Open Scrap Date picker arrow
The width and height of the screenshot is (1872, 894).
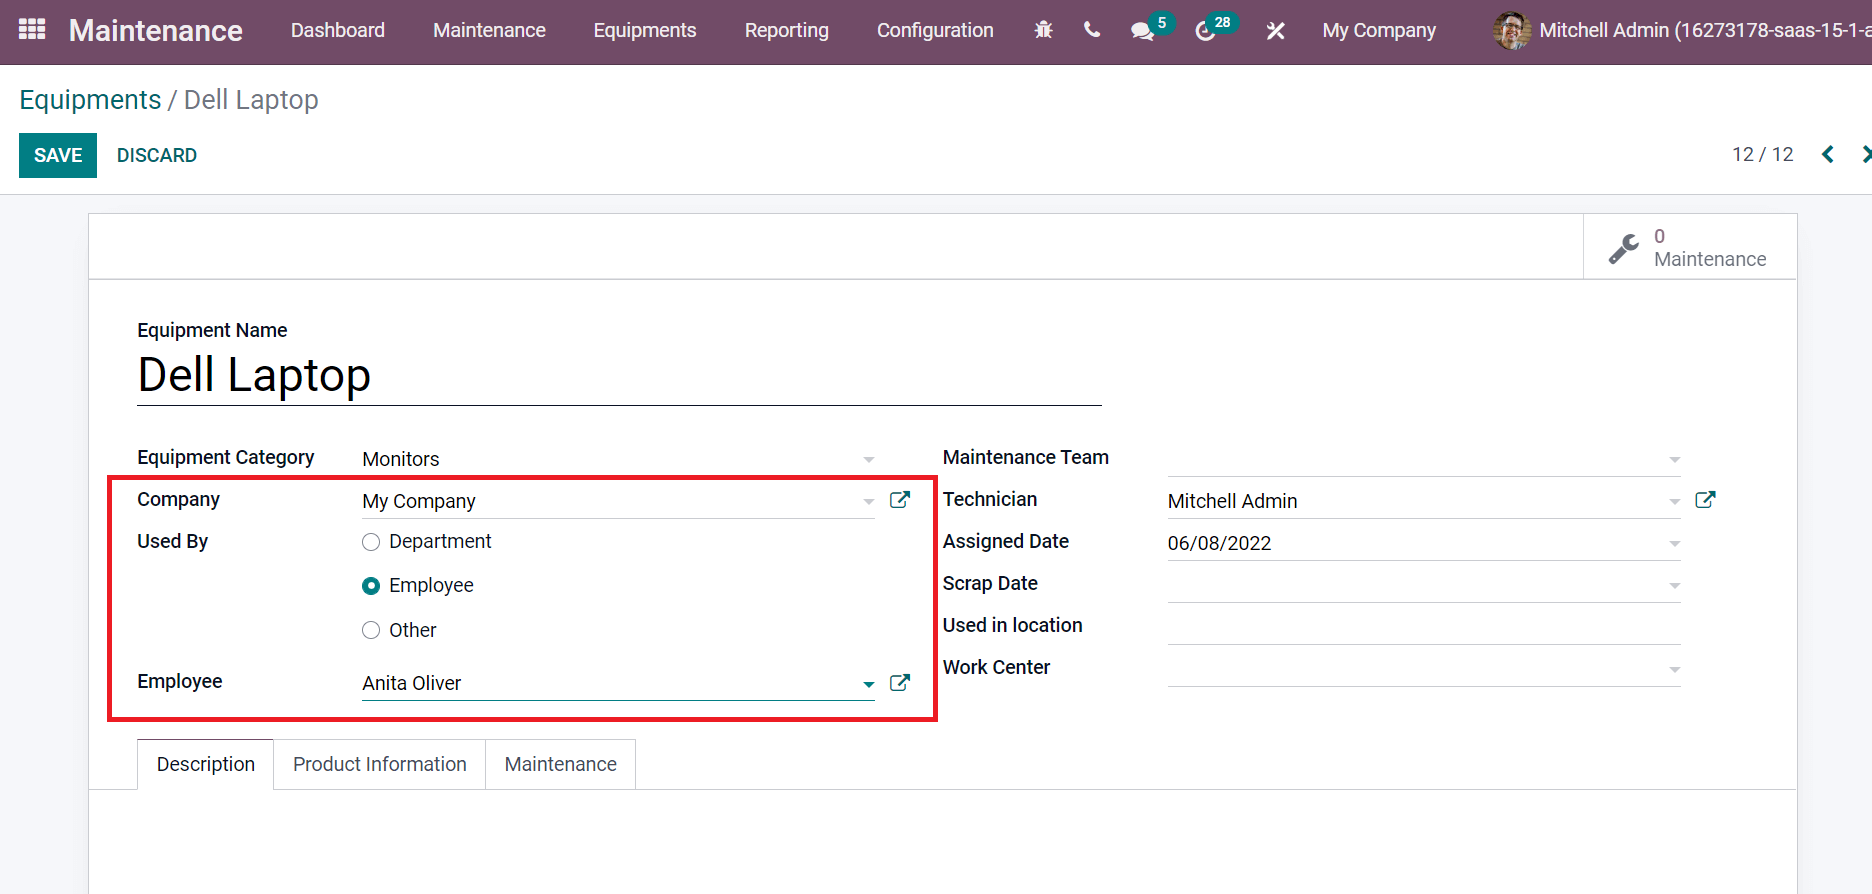pyautogui.click(x=1674, y=585)
